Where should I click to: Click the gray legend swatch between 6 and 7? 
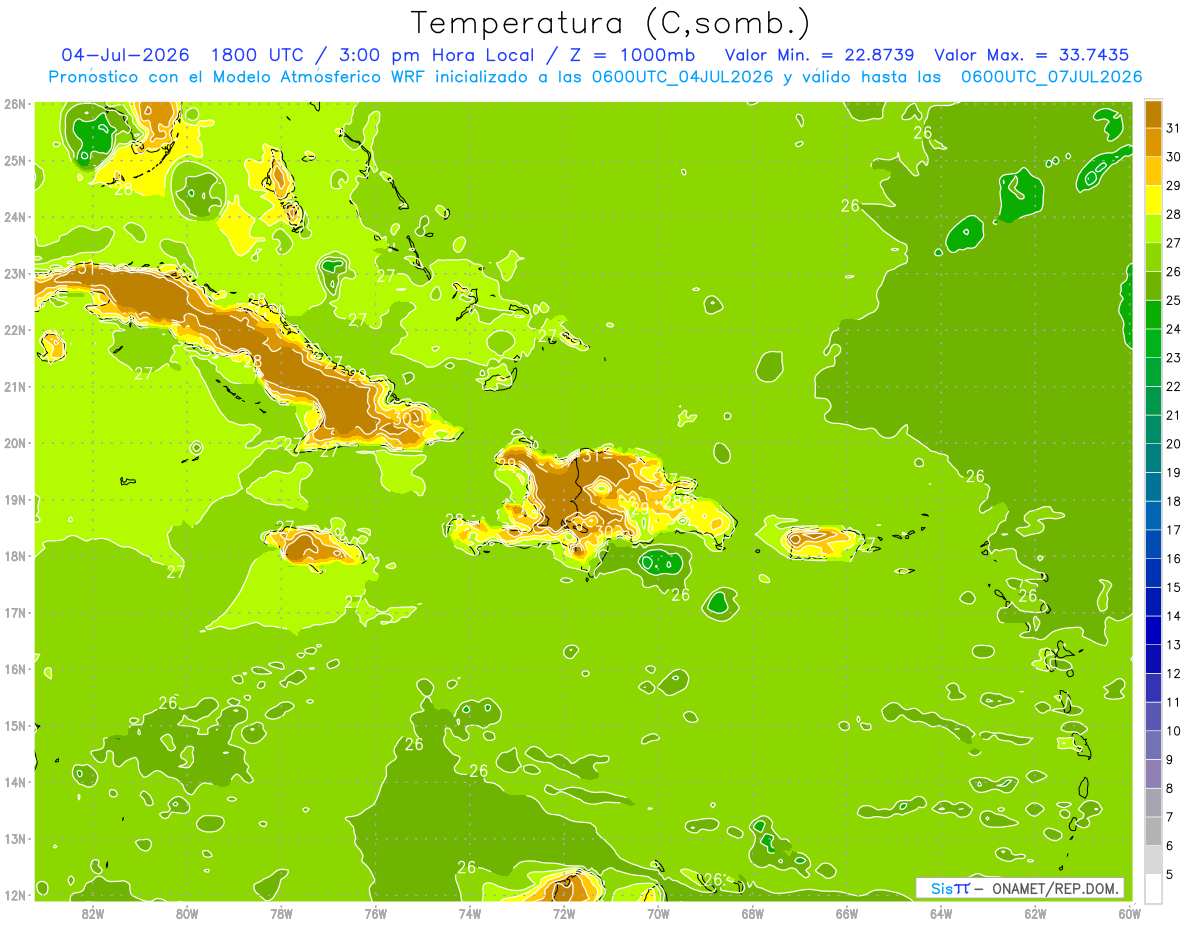tap(1153, 831)
